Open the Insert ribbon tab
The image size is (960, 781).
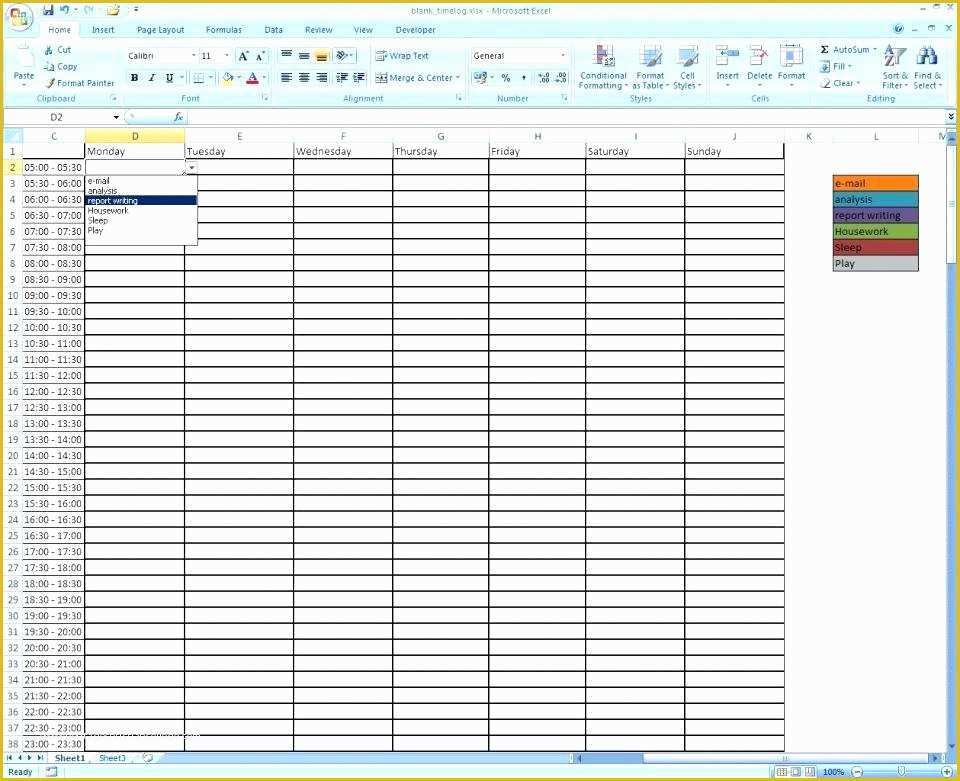[103, 29]
